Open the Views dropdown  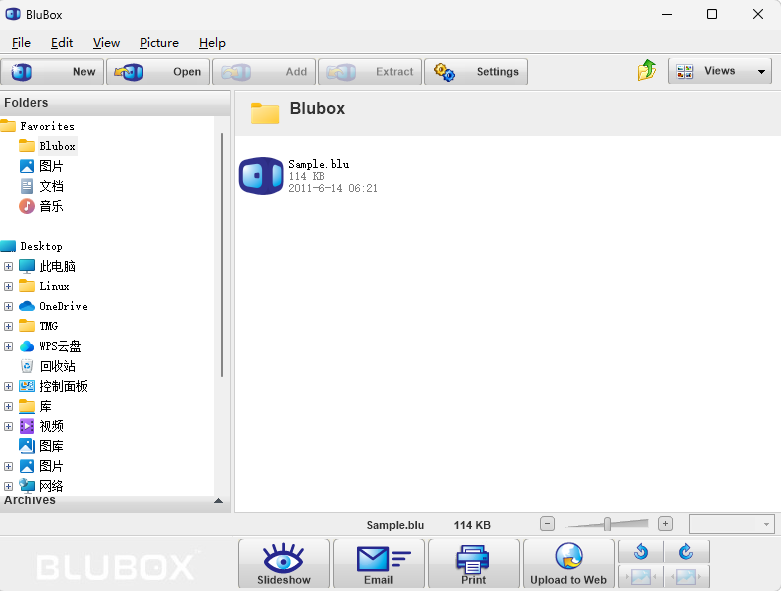[x=720, y=71]
